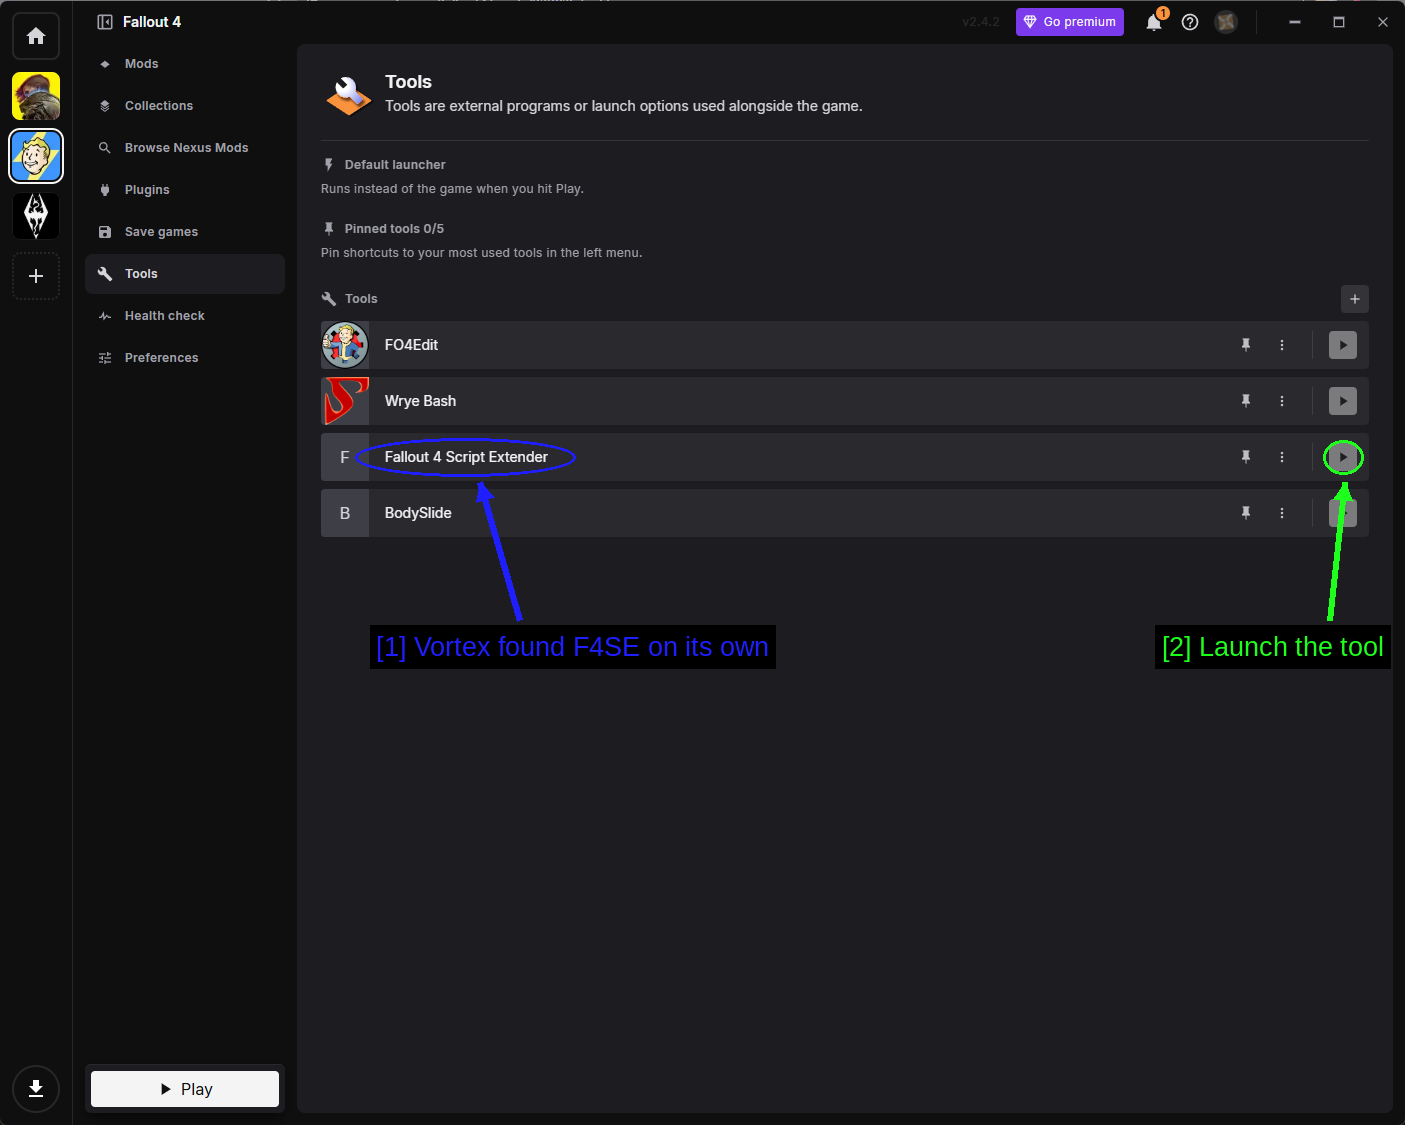Launch Fallout 4 Script Extender
Screen dimensions: 1405x1125
[1343, 457]
